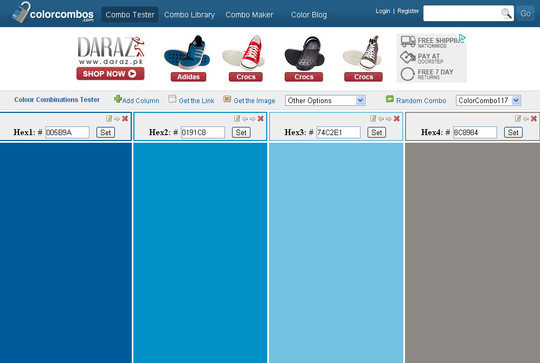The height and width of the screenshot is (363, 540).
Task: Click the colorcombos padlock logo
Action: pyautogui.click(x=53, y=13)
